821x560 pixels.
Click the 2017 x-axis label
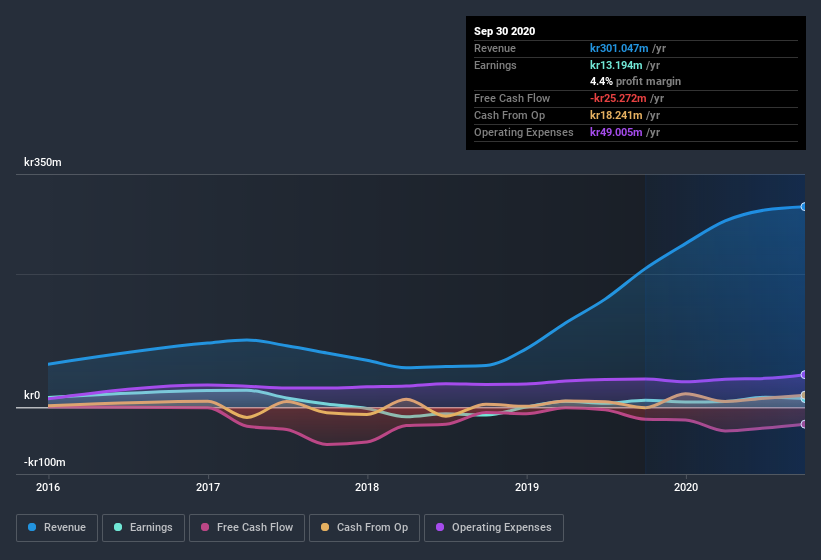[208, 487]
